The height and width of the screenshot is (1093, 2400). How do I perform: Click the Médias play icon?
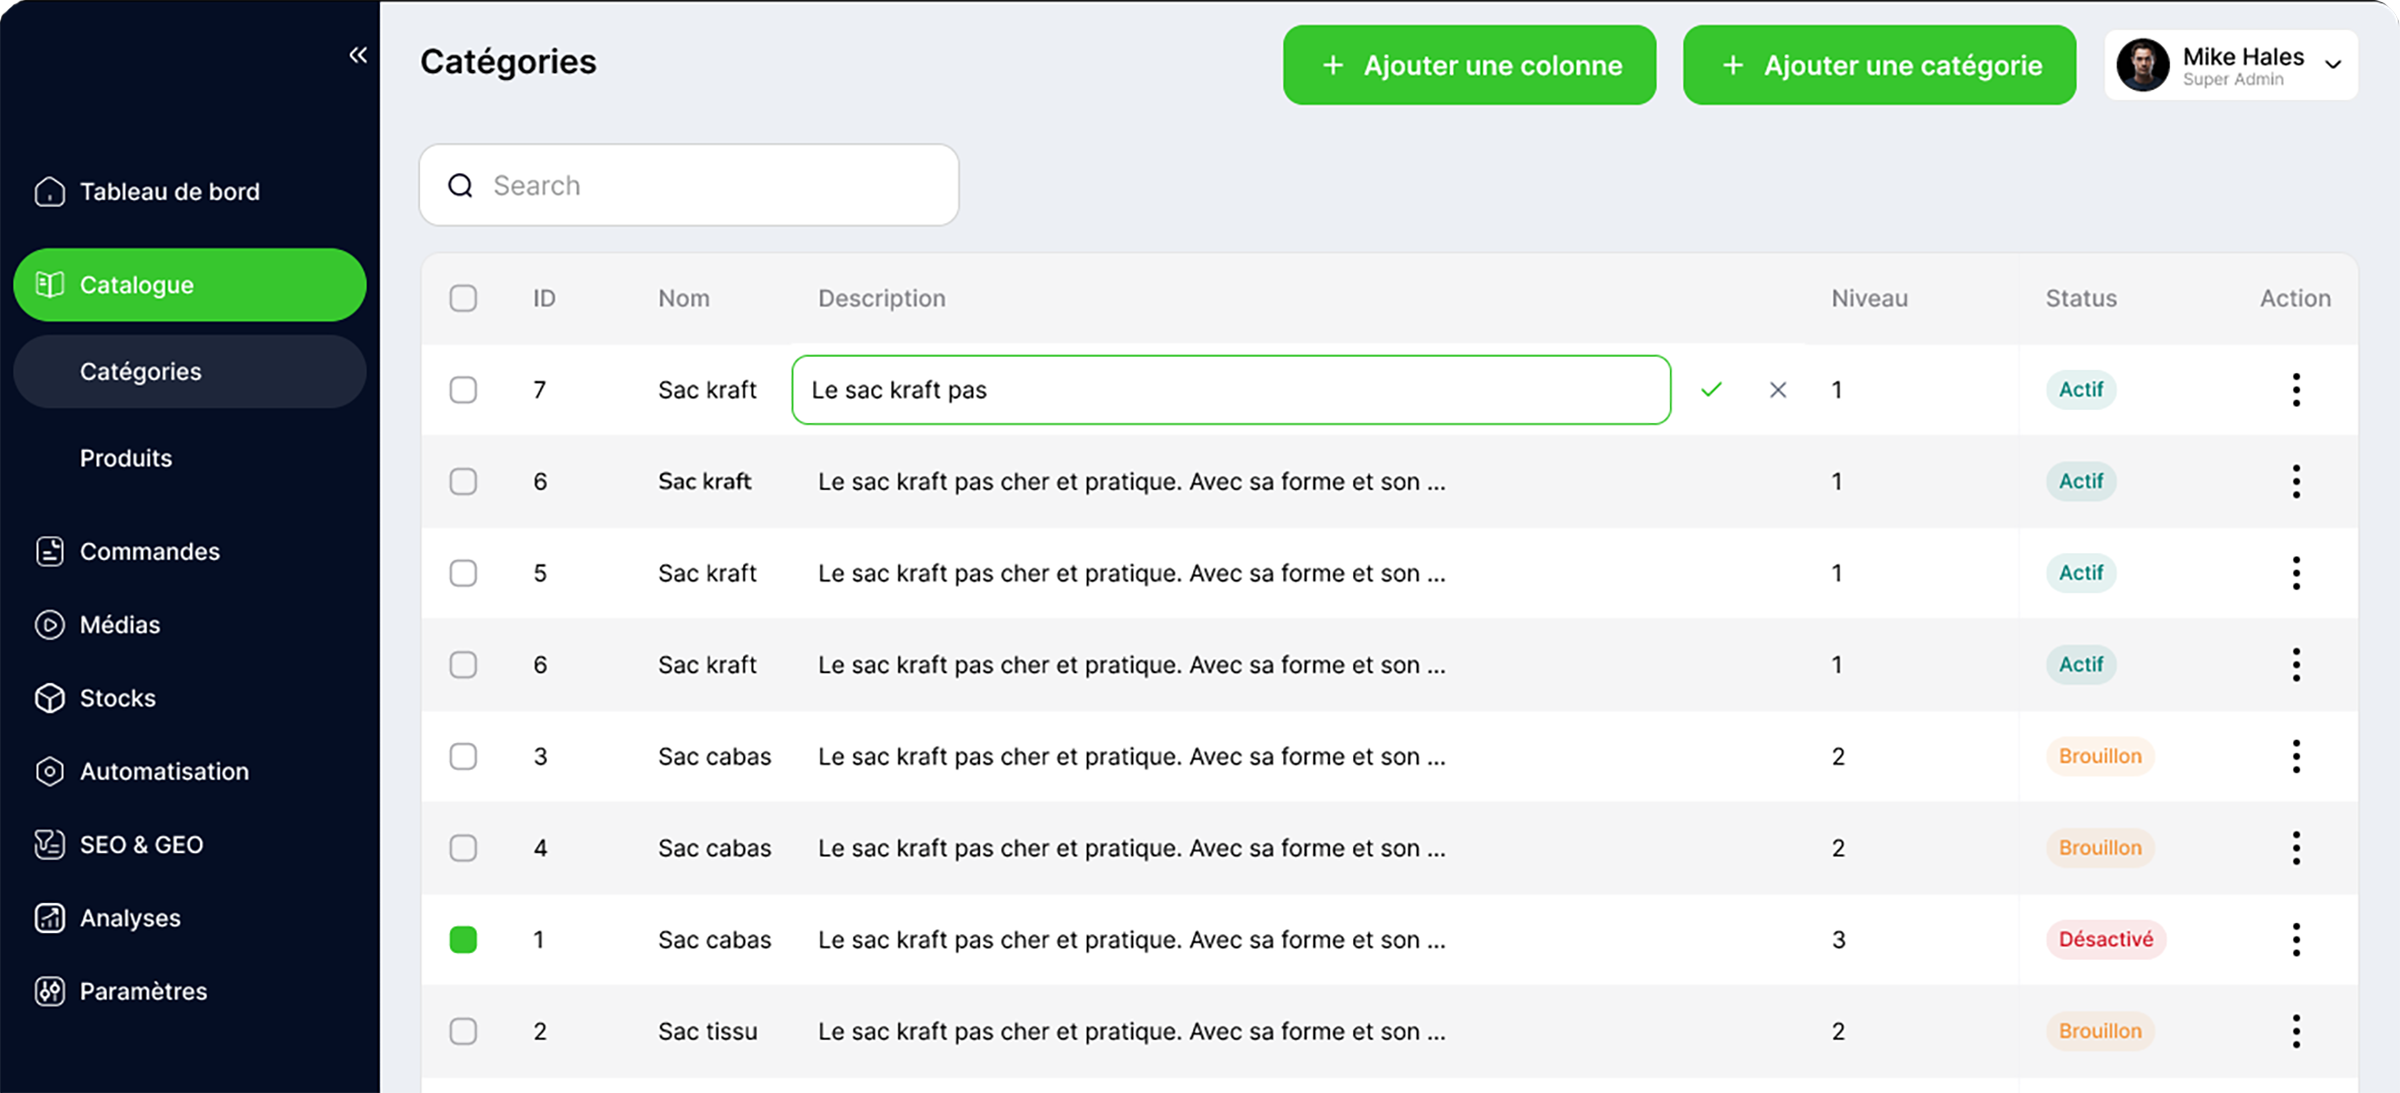point(49,625)
